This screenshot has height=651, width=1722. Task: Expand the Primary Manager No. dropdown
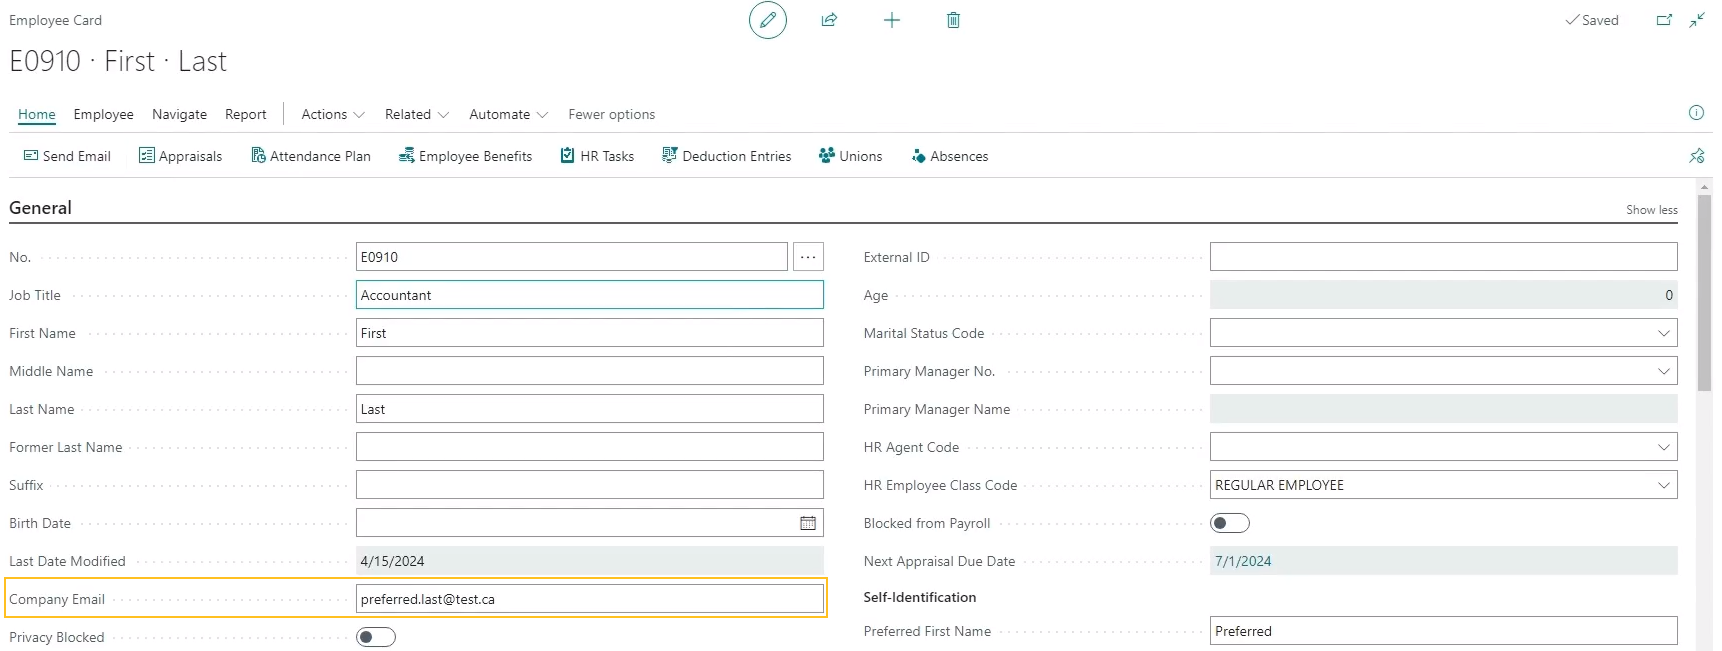point(1663,371)
